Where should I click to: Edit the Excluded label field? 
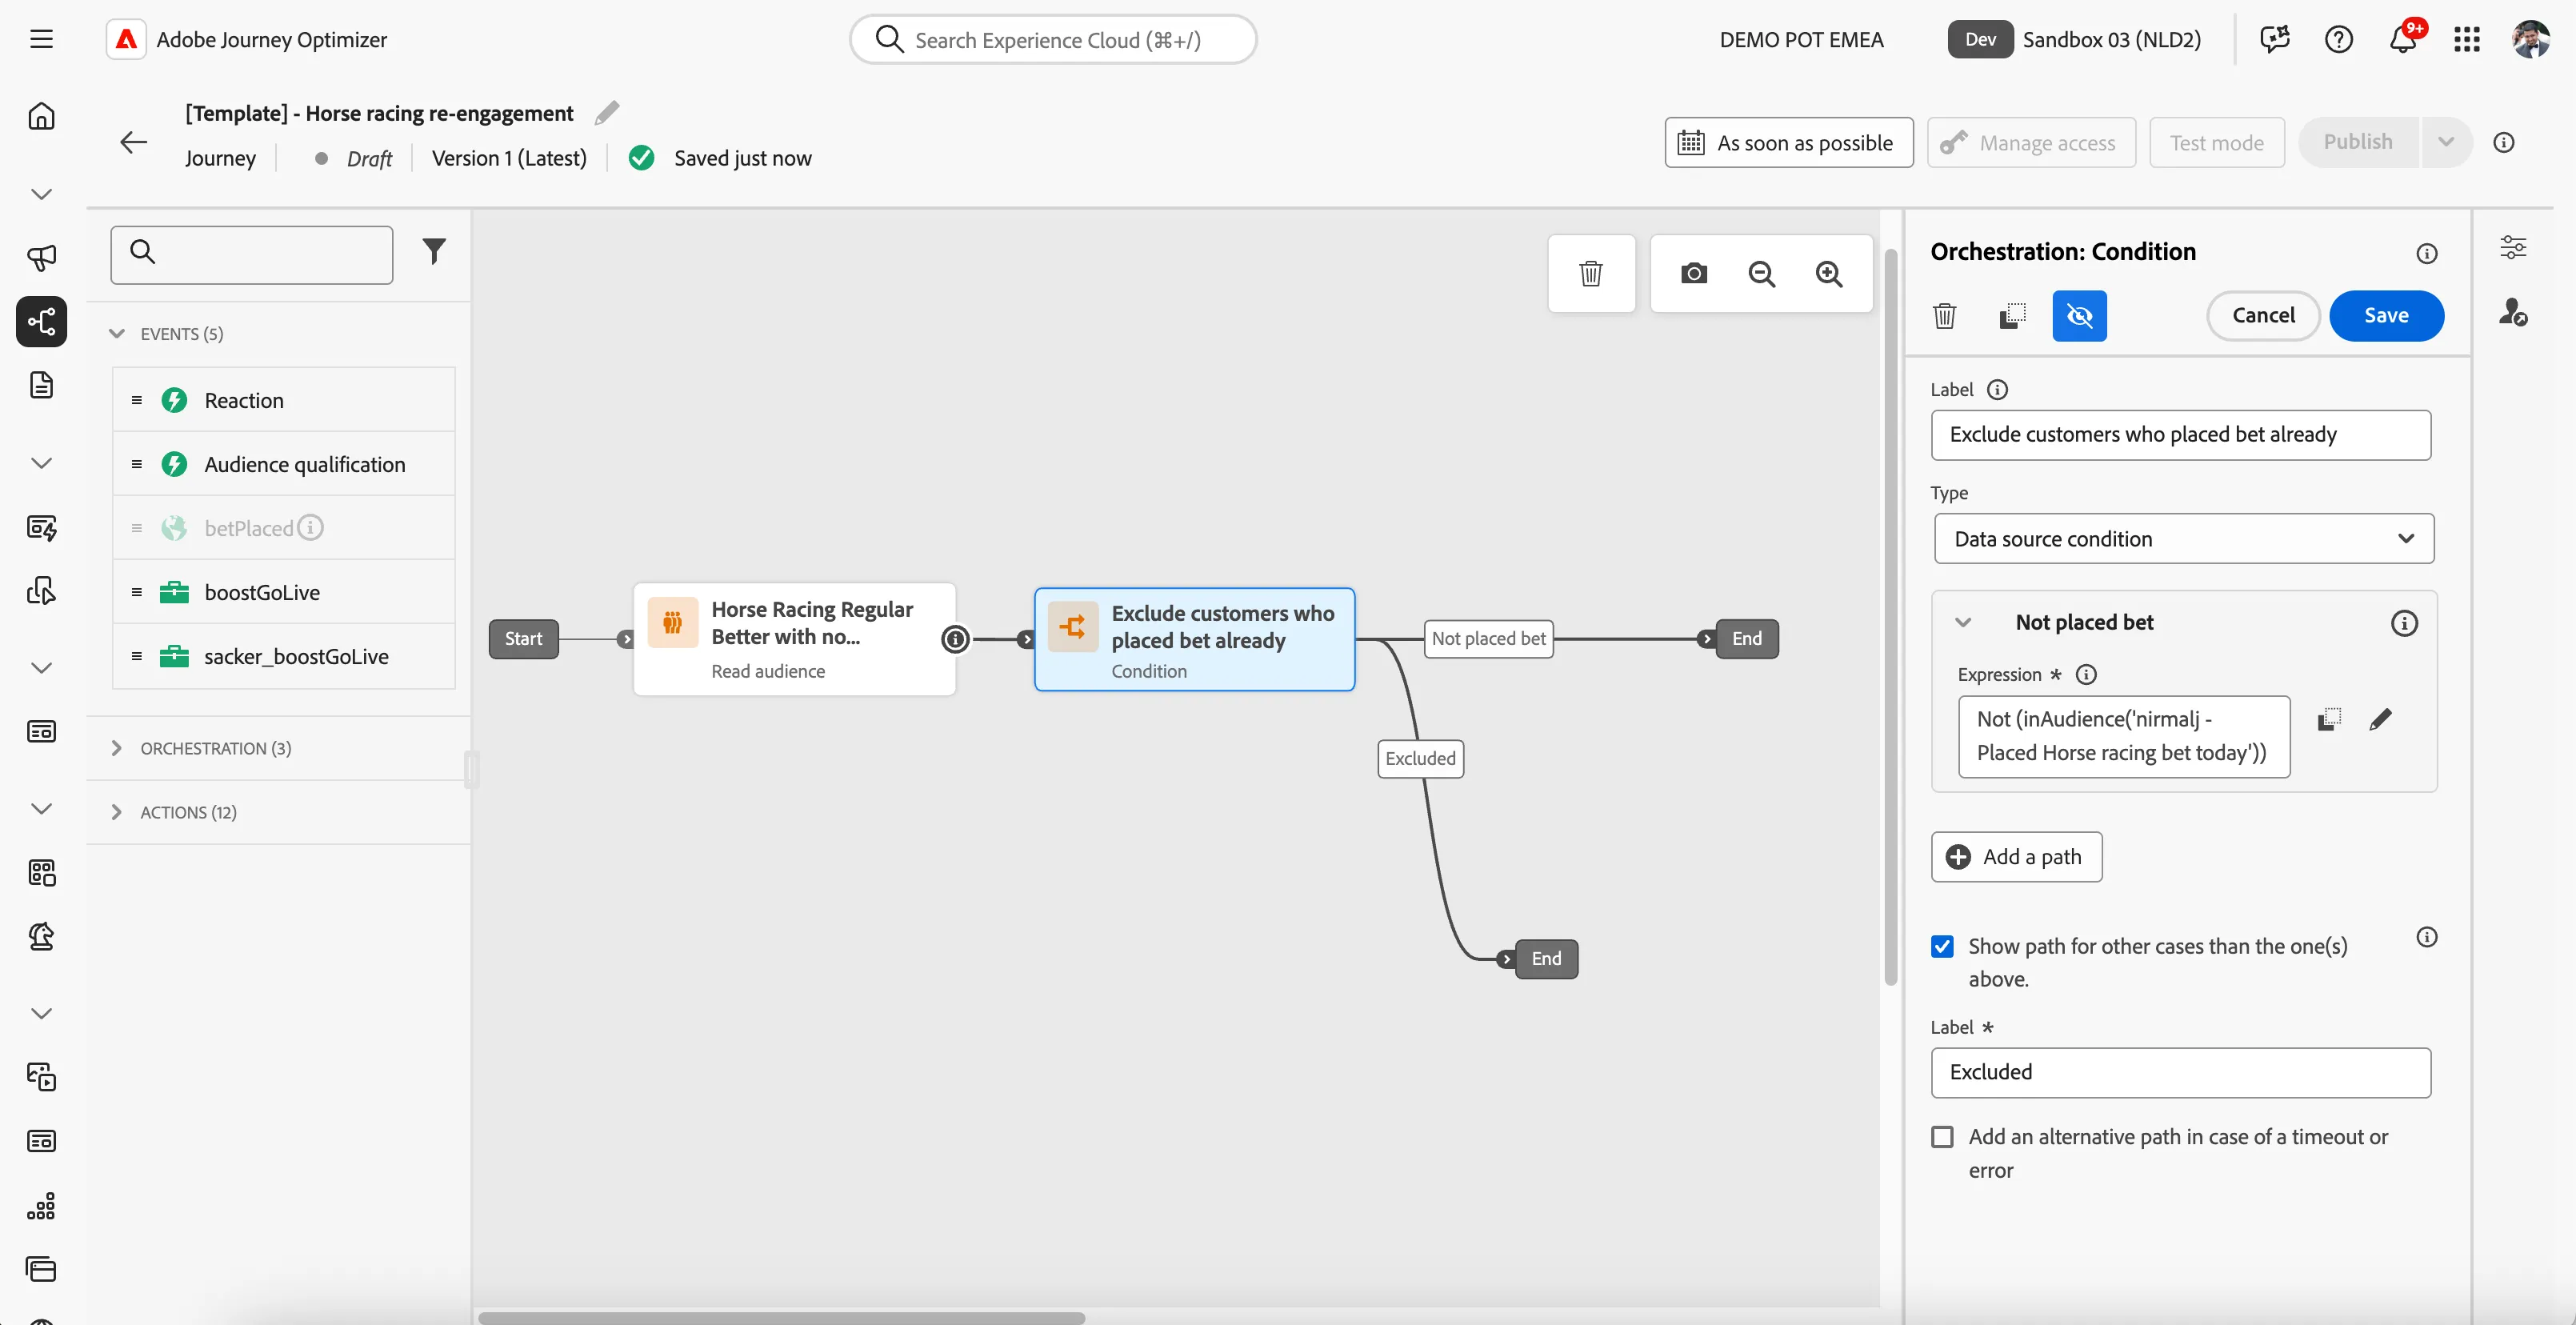2180,1073
